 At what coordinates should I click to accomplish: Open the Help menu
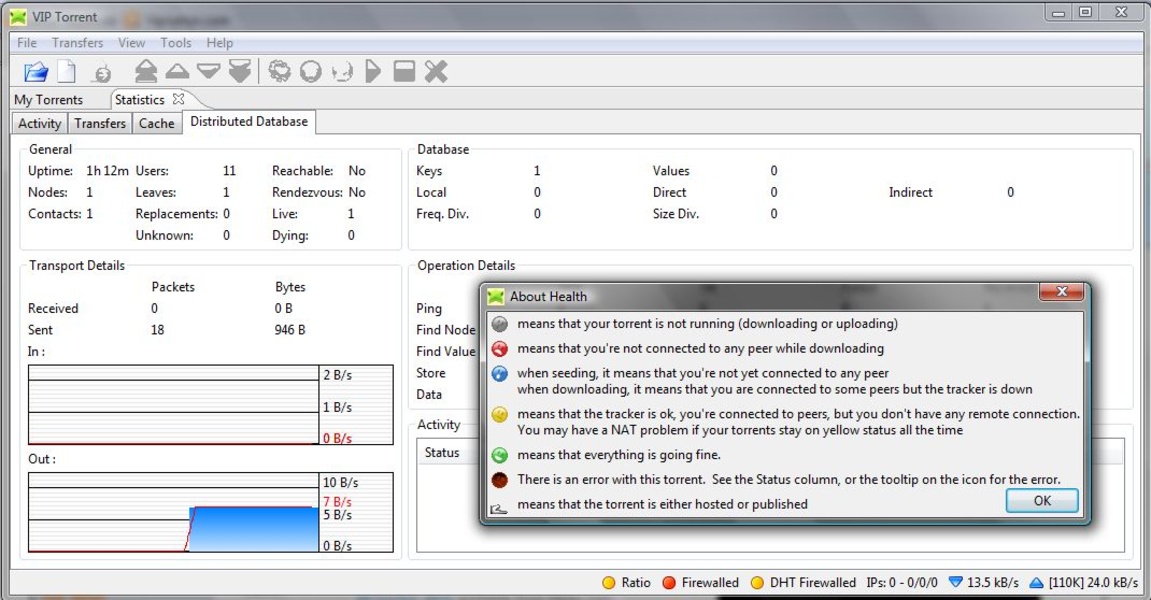(x=219, y=43)
